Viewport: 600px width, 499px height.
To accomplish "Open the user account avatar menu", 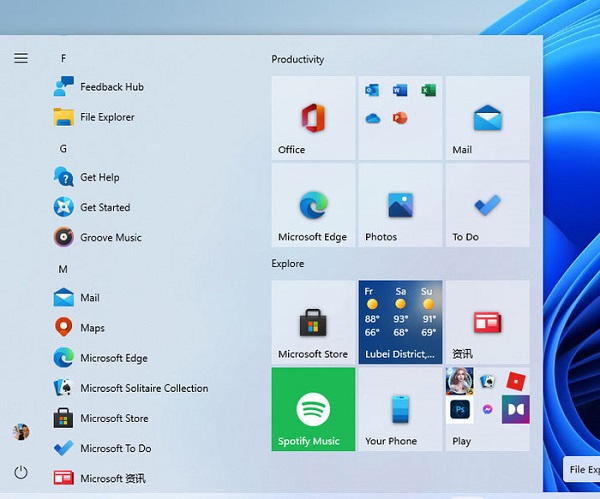I will point(21,432).
